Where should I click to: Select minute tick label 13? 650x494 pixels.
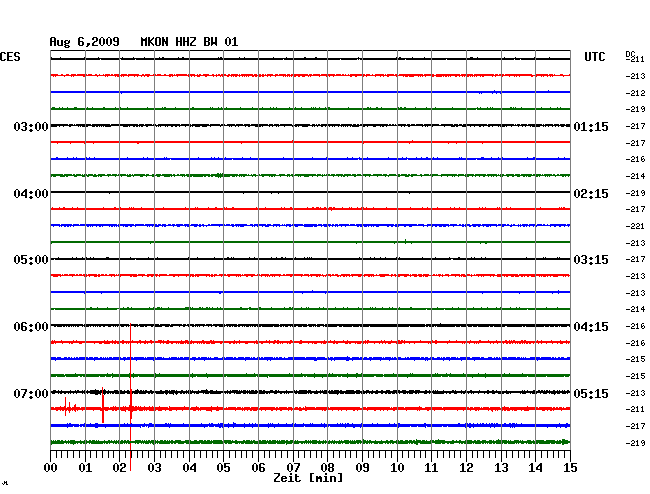(x=501, y=468)
